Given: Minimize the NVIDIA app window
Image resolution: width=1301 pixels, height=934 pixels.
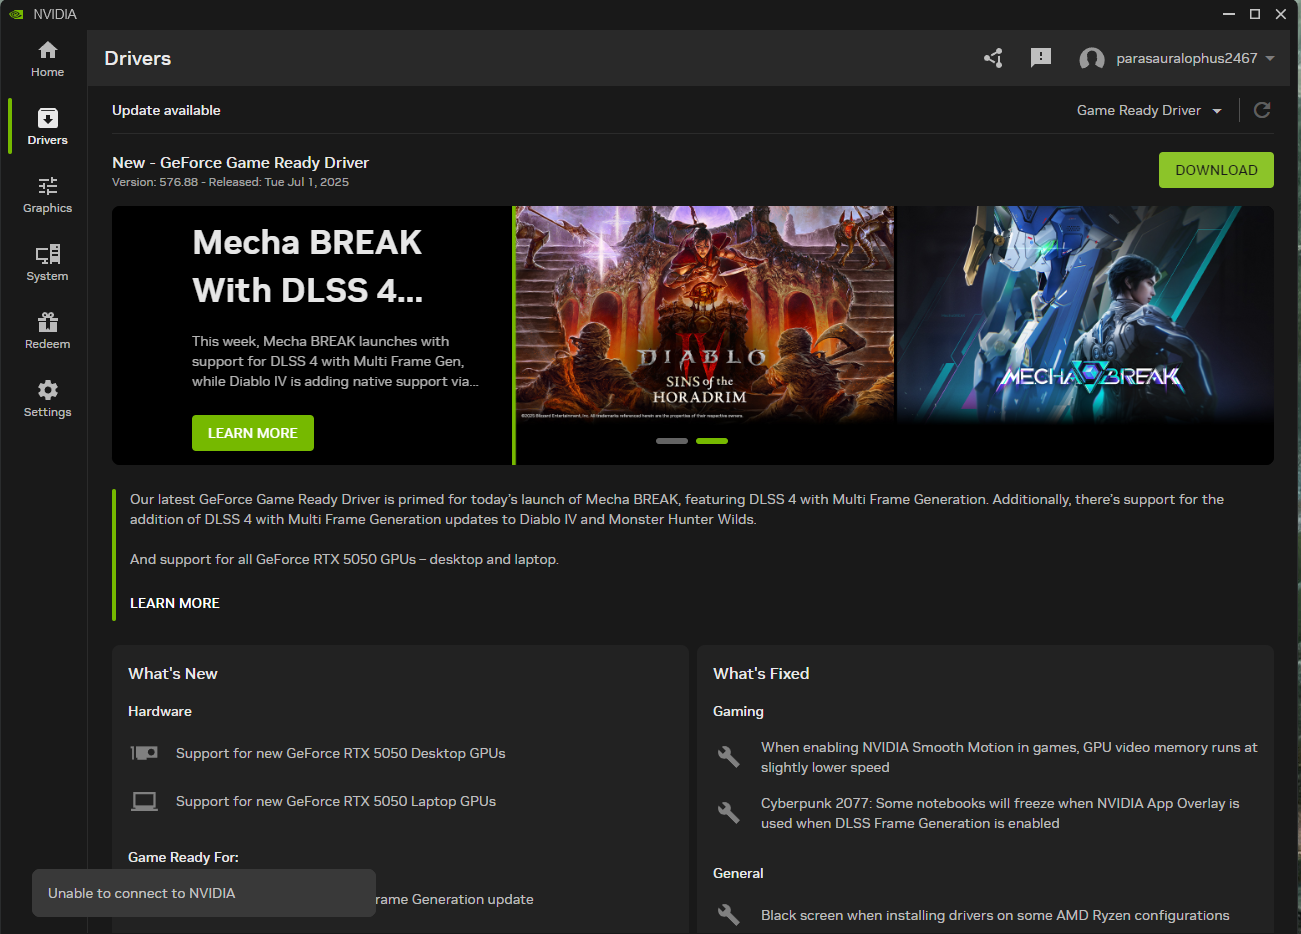Looking at the screenshot, I should 1229,14.
